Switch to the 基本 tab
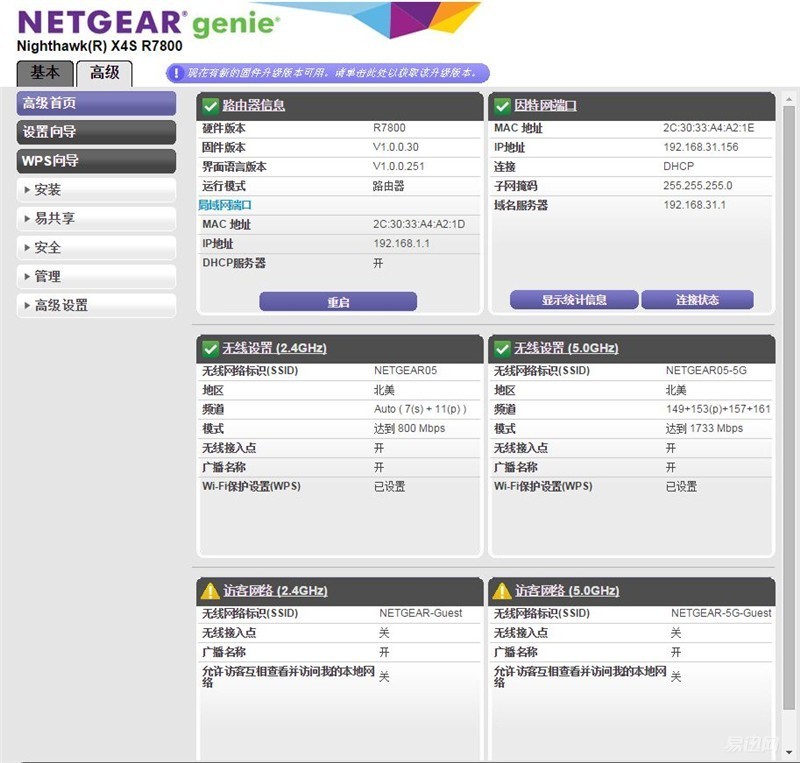This screenshot has height=763, width=800. click(45, 73)
